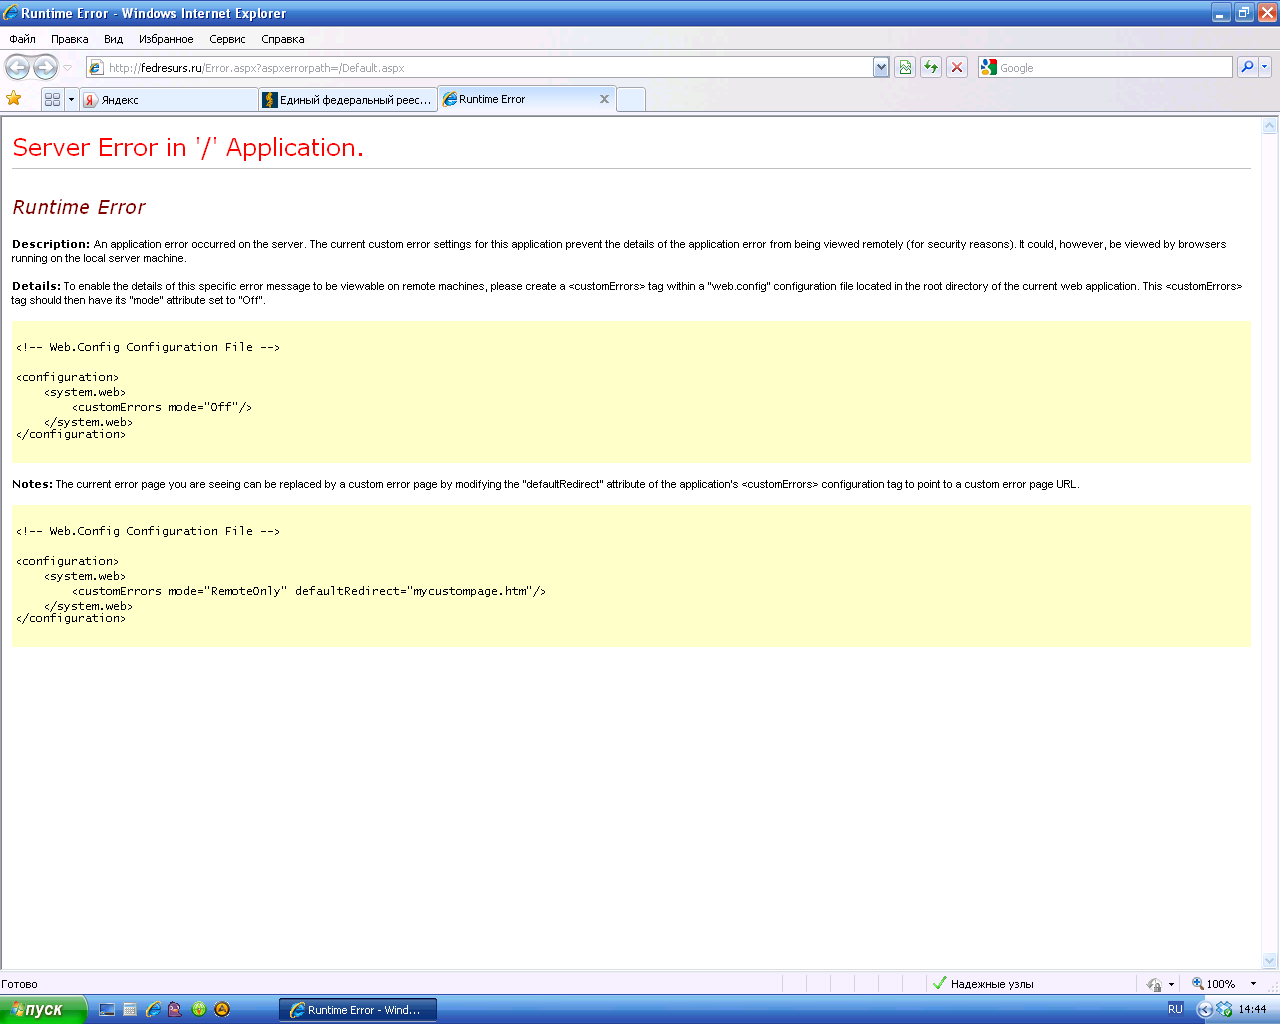Open Quick Tabs grid view

pos(53,99)
